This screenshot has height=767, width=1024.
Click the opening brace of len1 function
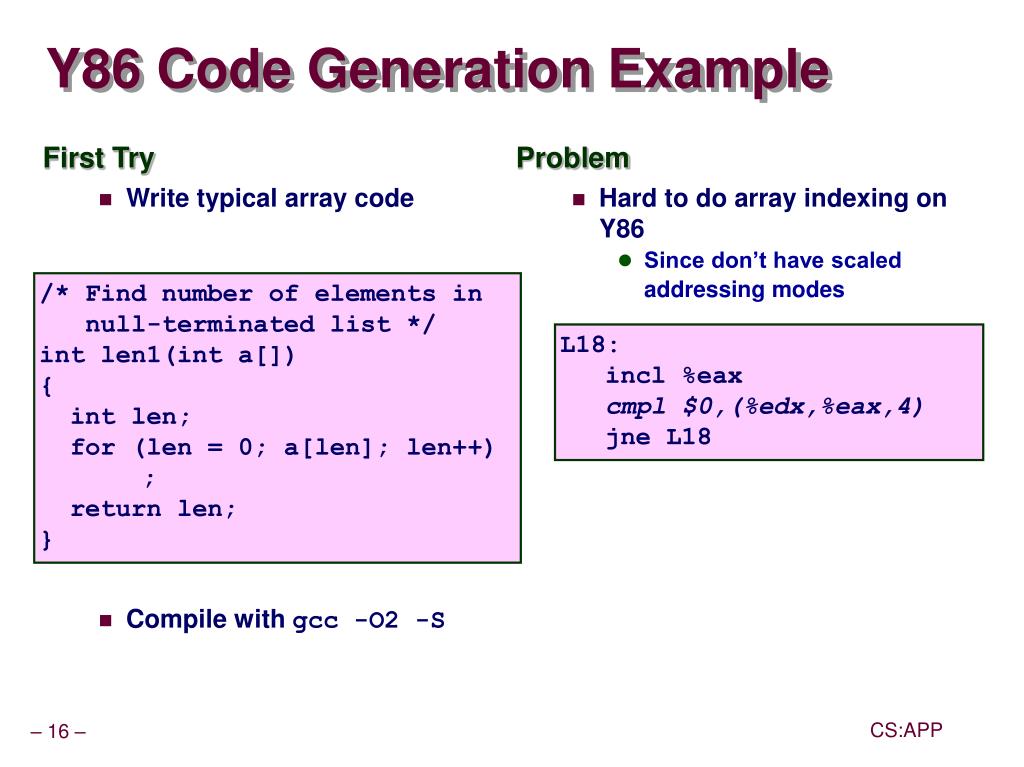(x=46, y=386)
